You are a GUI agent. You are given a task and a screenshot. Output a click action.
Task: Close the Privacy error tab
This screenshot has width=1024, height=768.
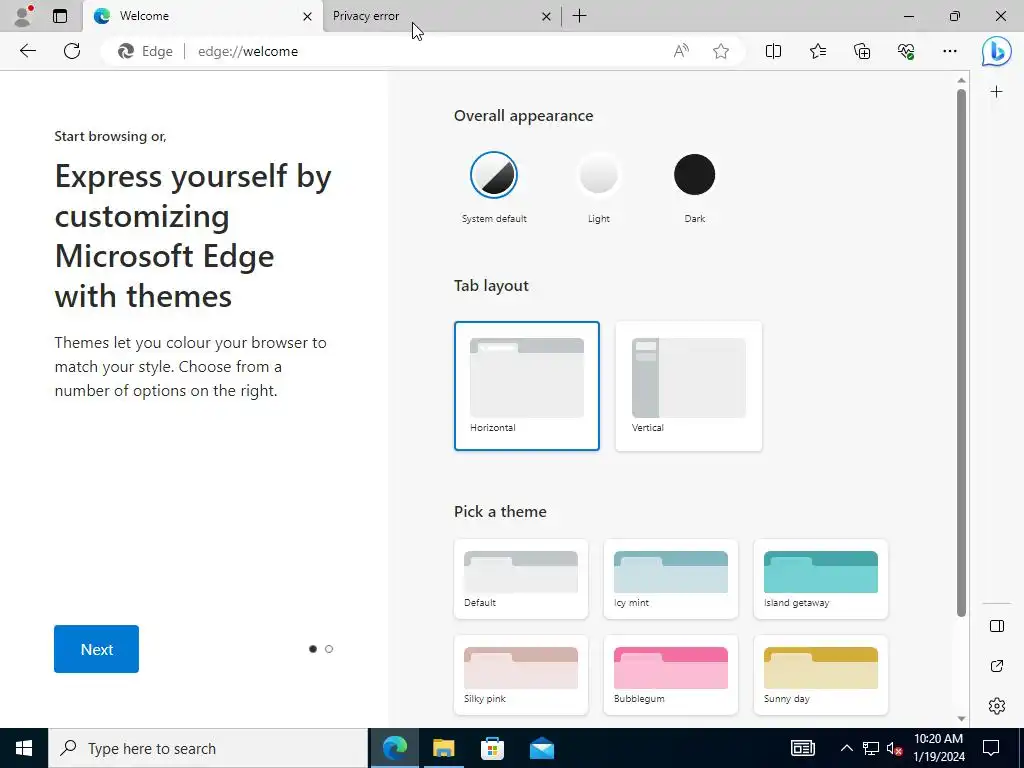point(546,16)
